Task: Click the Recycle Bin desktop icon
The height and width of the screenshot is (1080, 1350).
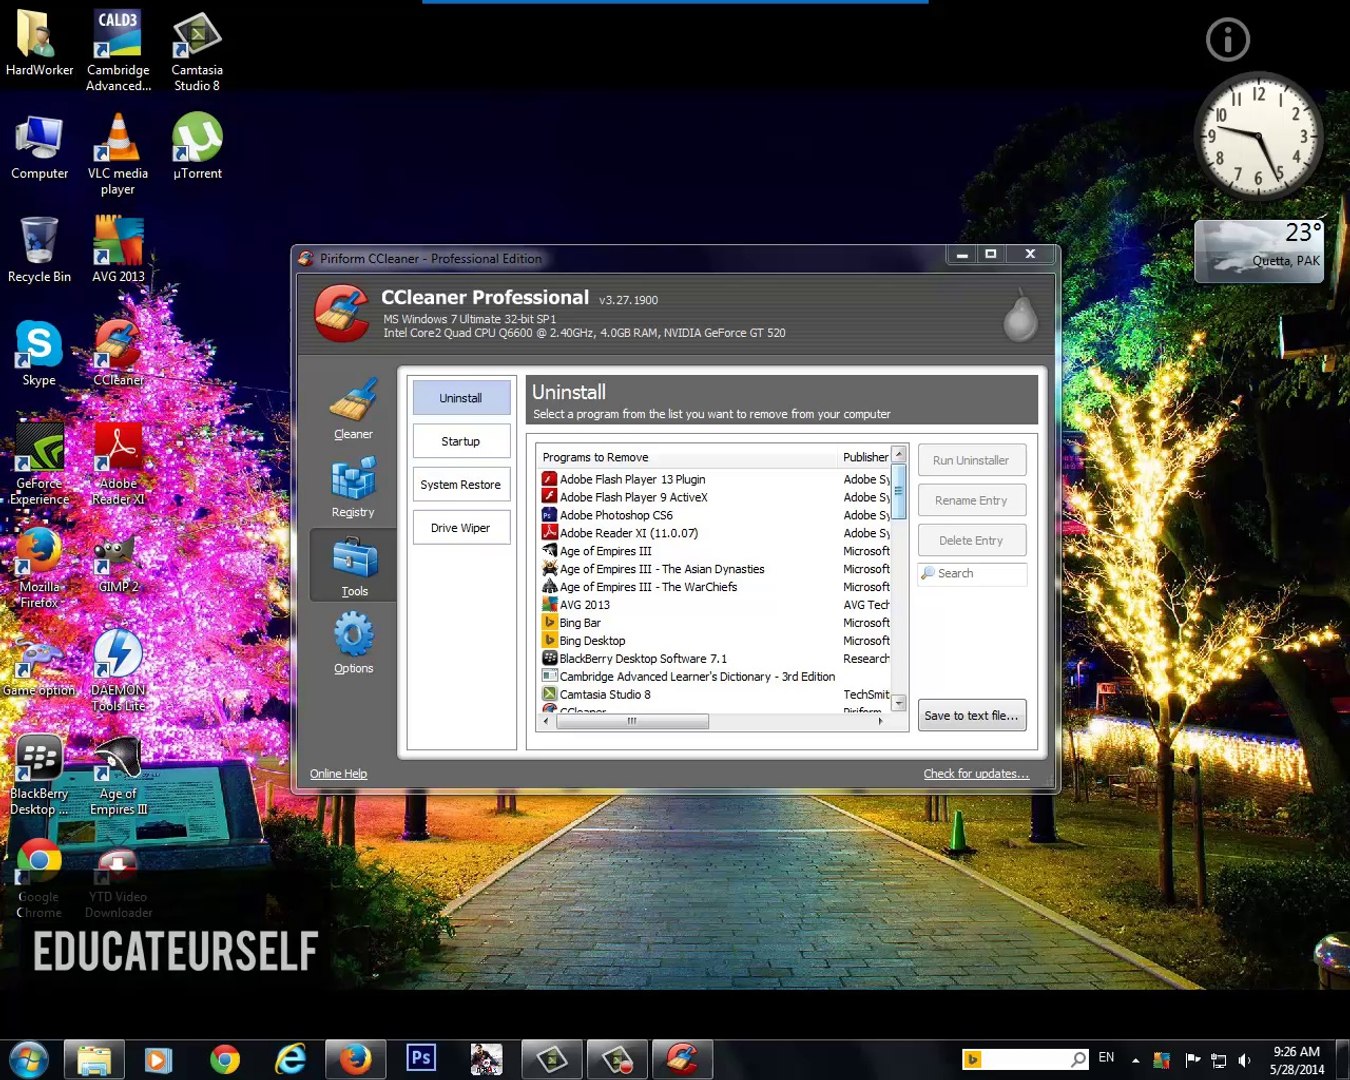Action: [39, 250]
